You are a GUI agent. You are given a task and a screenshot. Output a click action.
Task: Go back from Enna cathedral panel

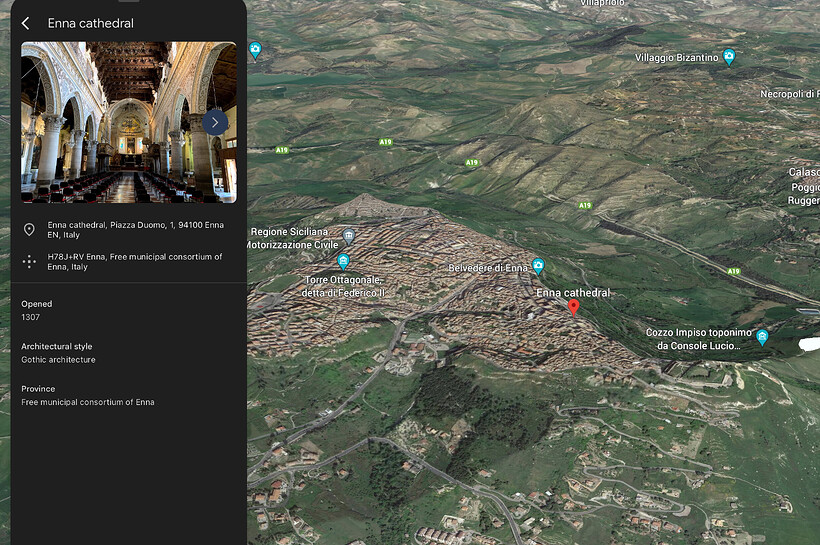(26, 23)
